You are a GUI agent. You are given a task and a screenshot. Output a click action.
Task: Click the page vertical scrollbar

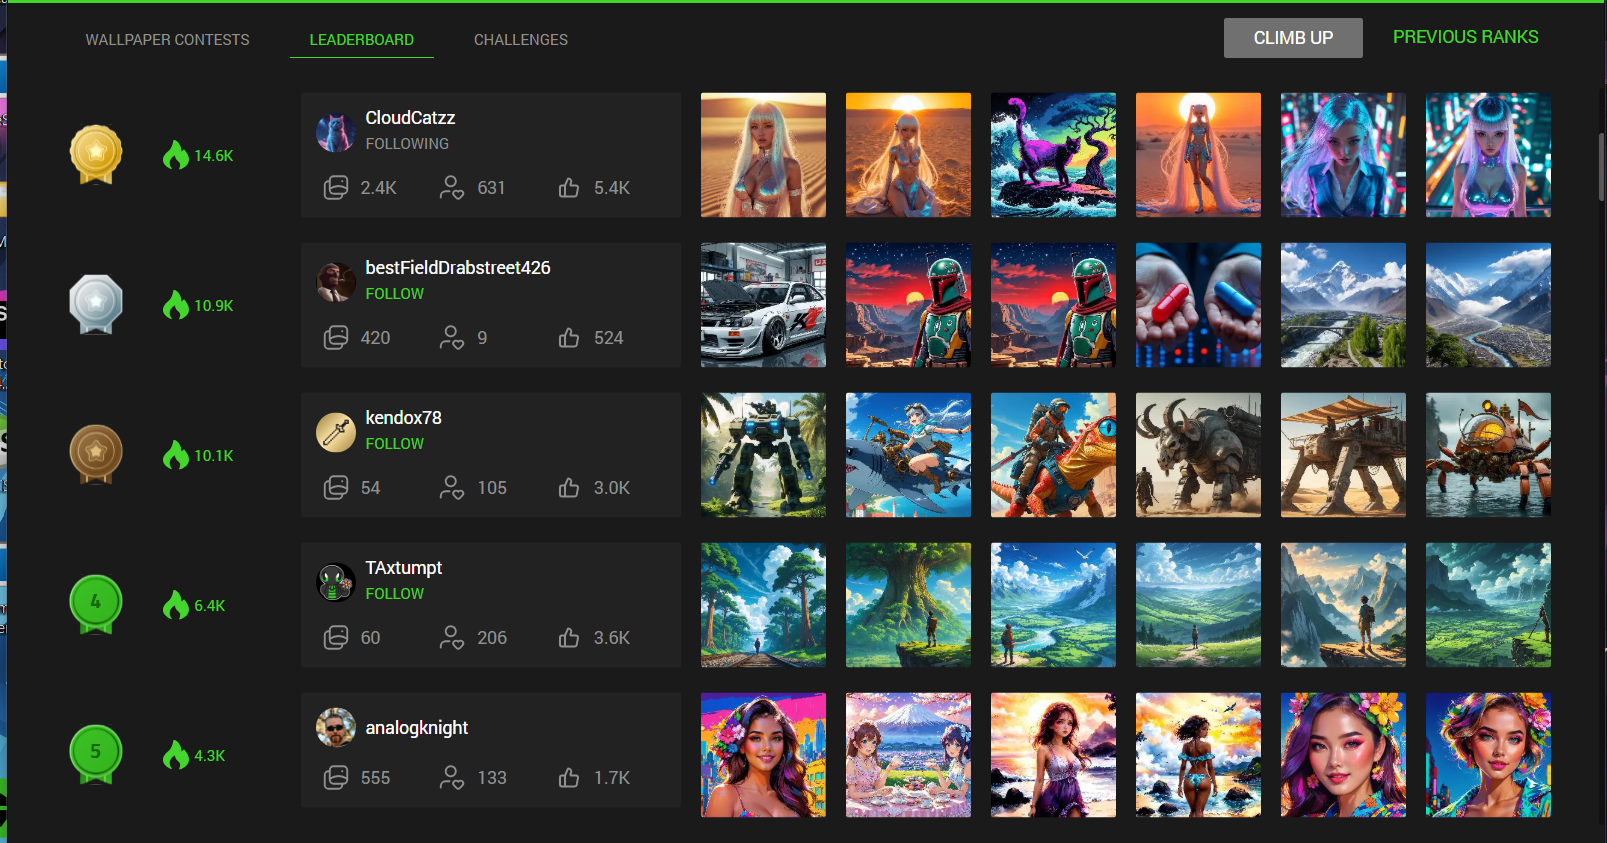[x=1602, y=166]
